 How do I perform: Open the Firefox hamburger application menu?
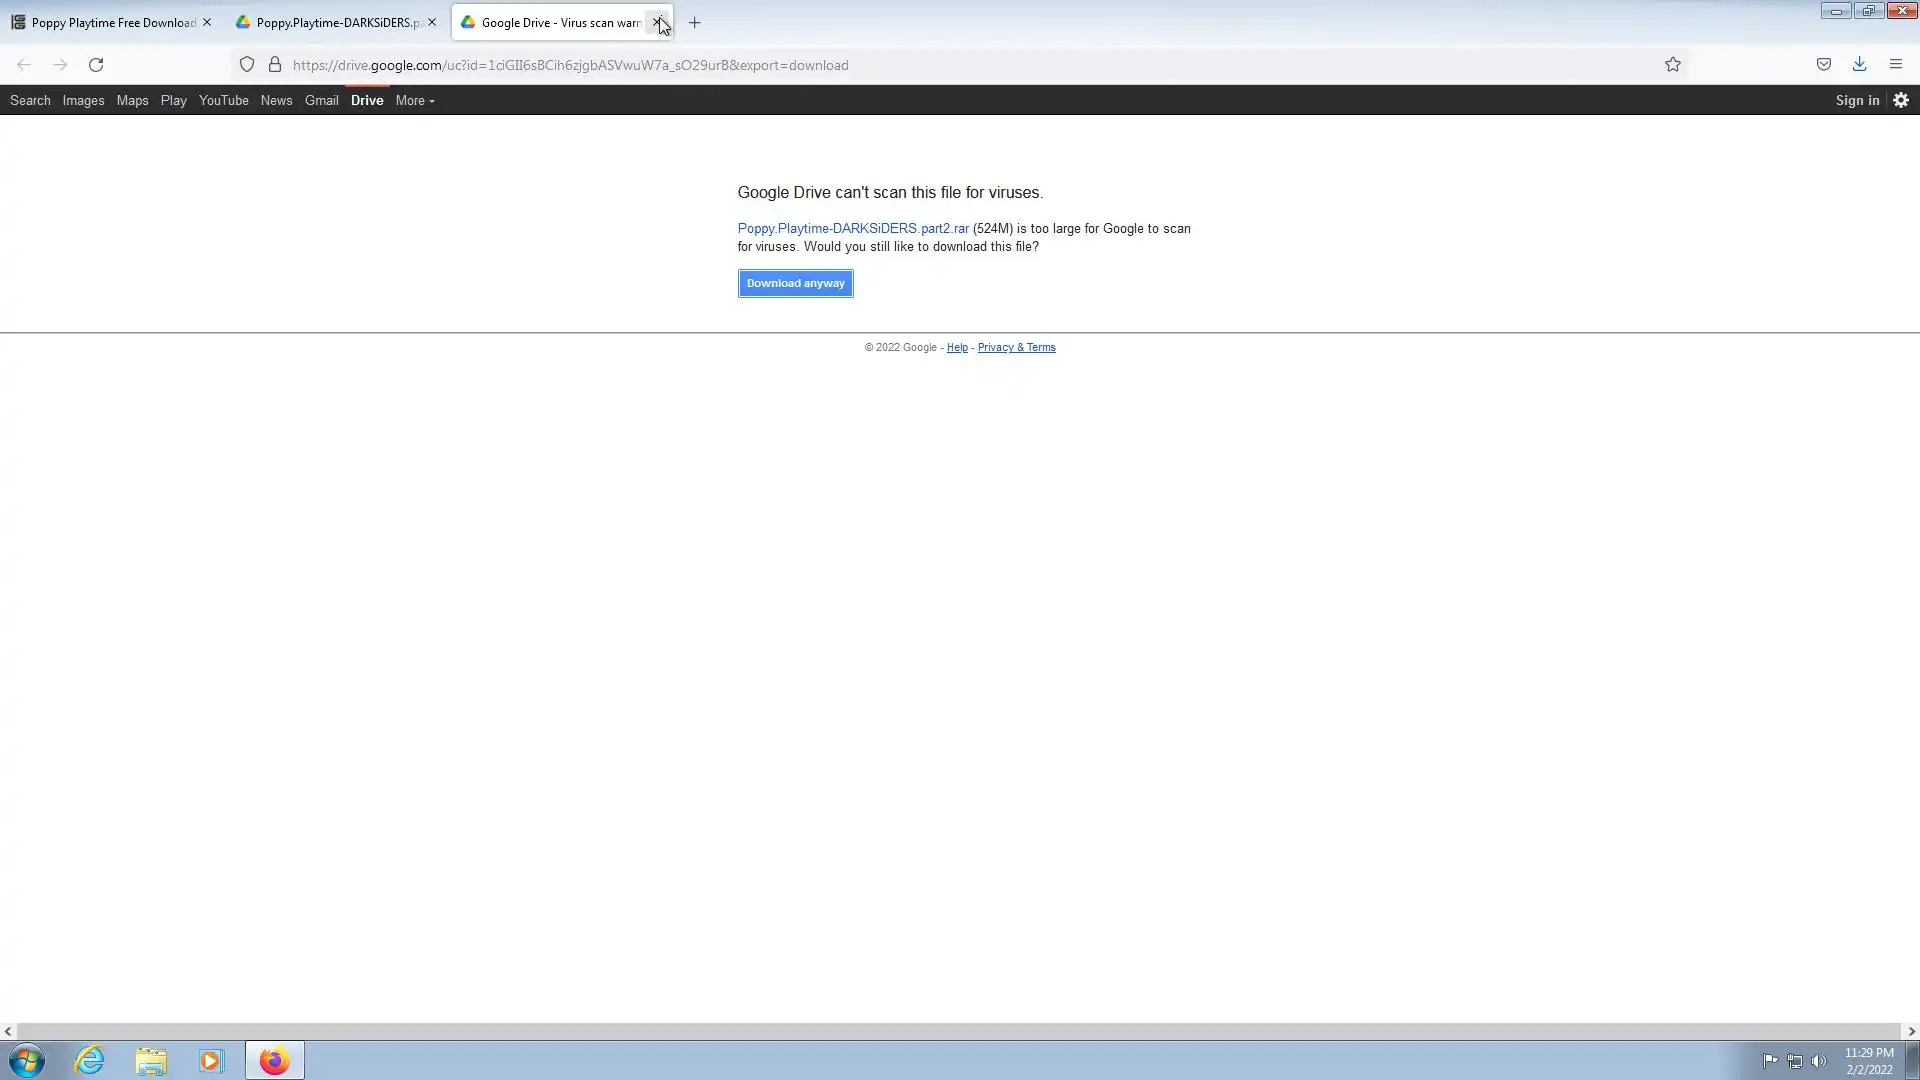click(x=1895, y=65)
